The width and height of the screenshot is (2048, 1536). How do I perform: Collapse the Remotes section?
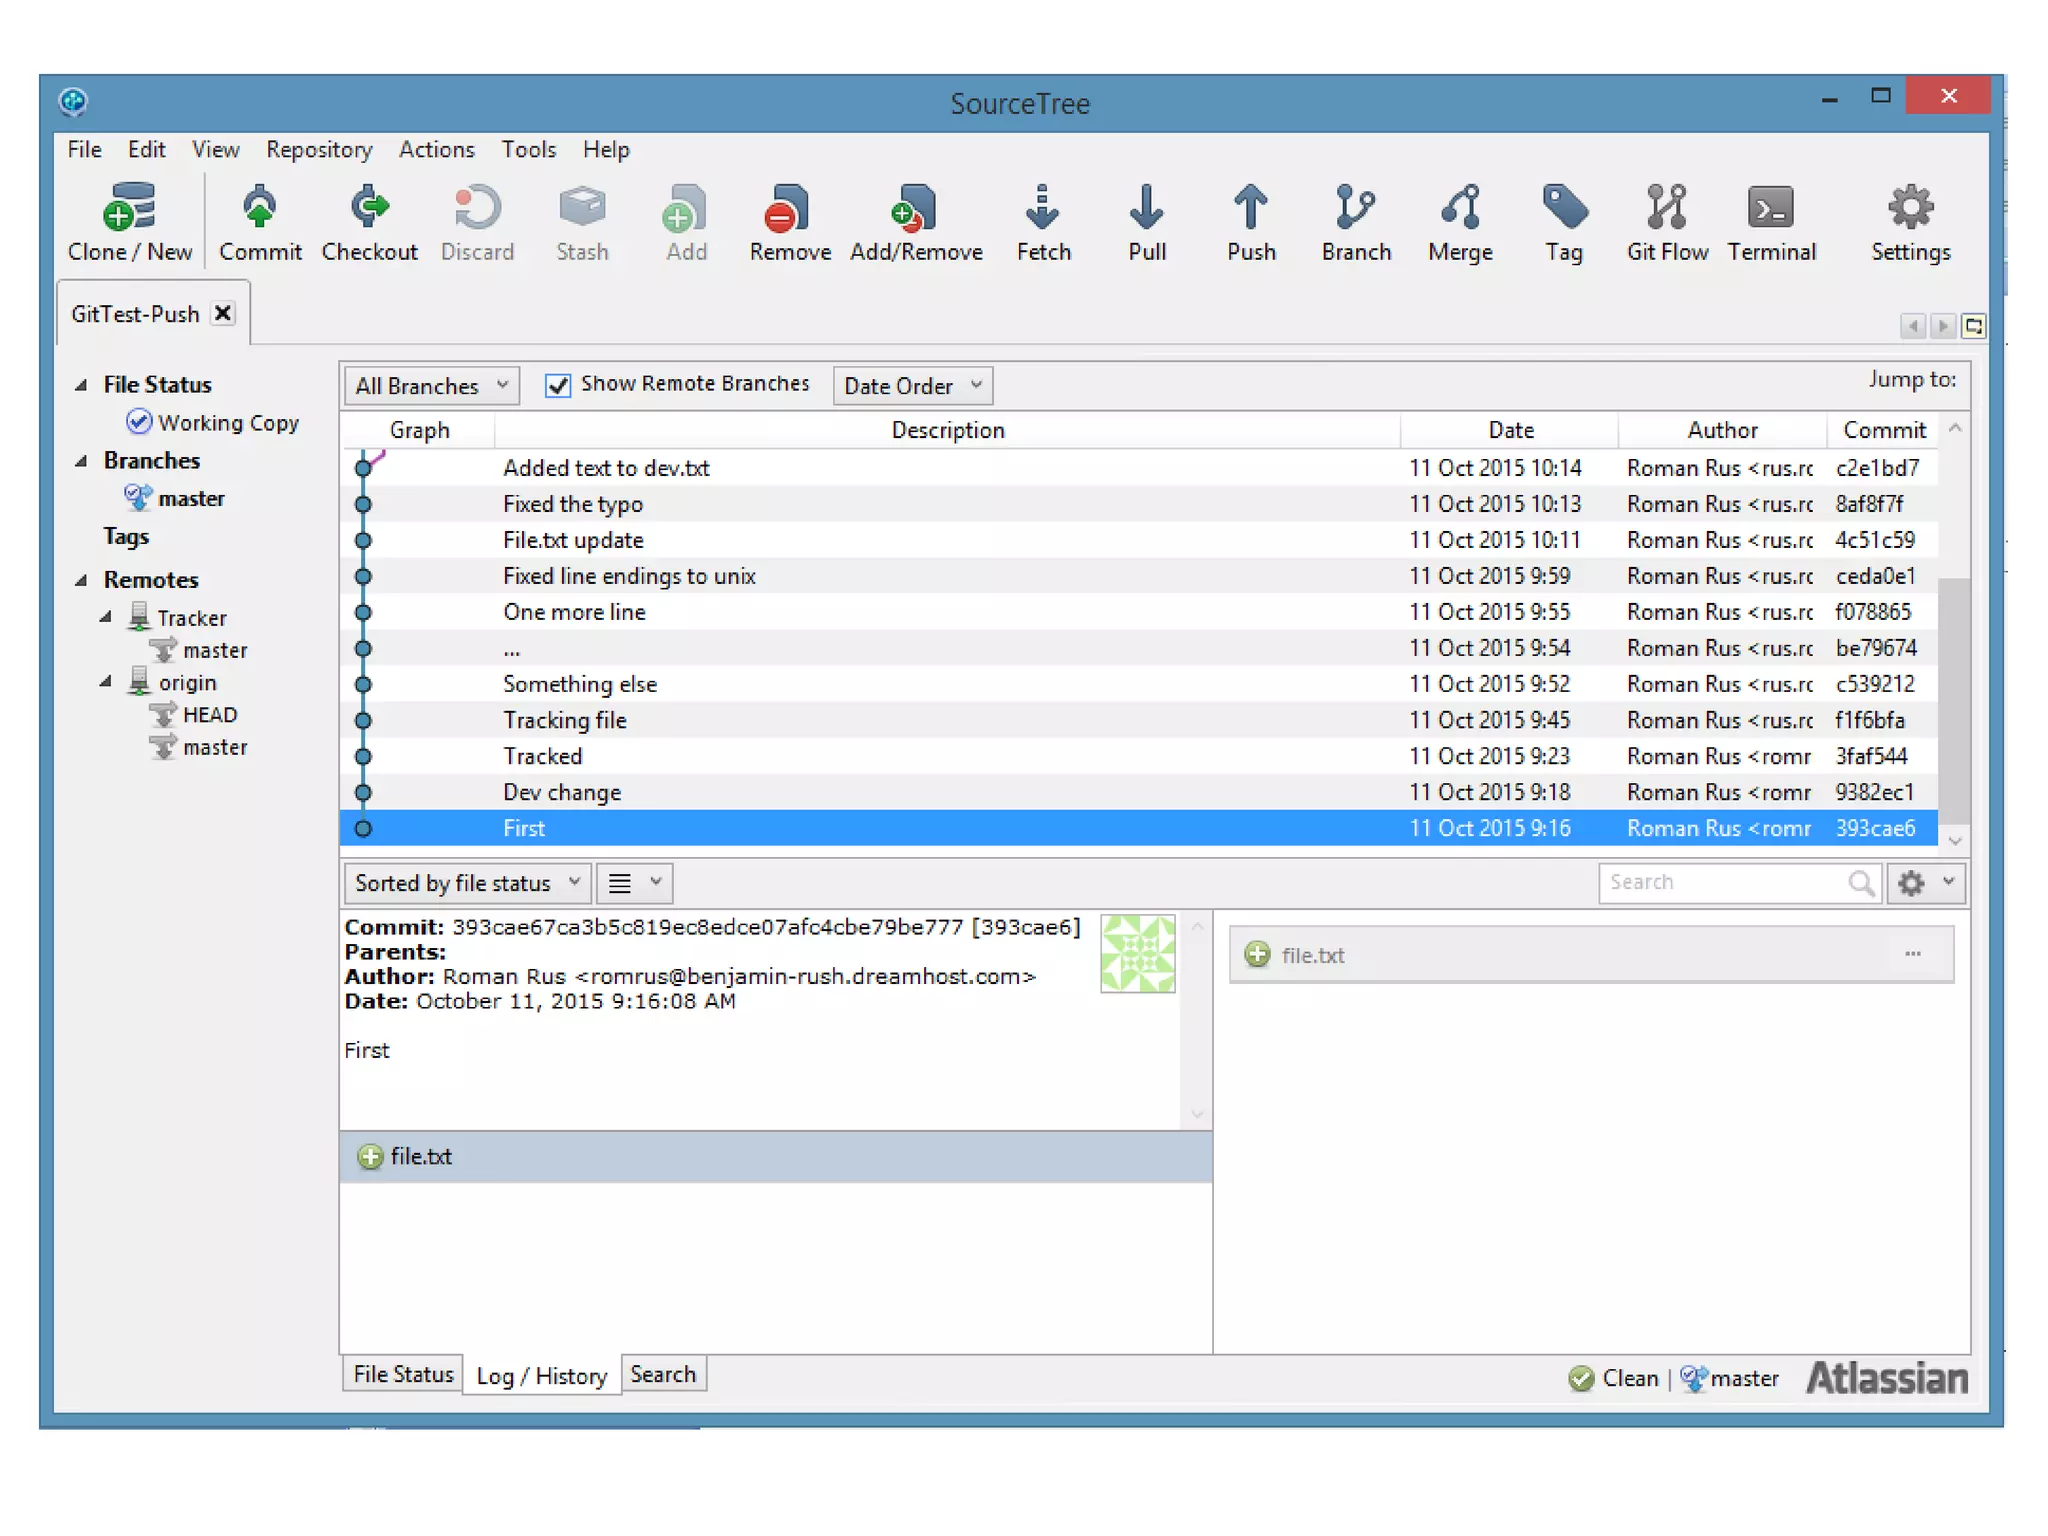click(x=81, y=580)
